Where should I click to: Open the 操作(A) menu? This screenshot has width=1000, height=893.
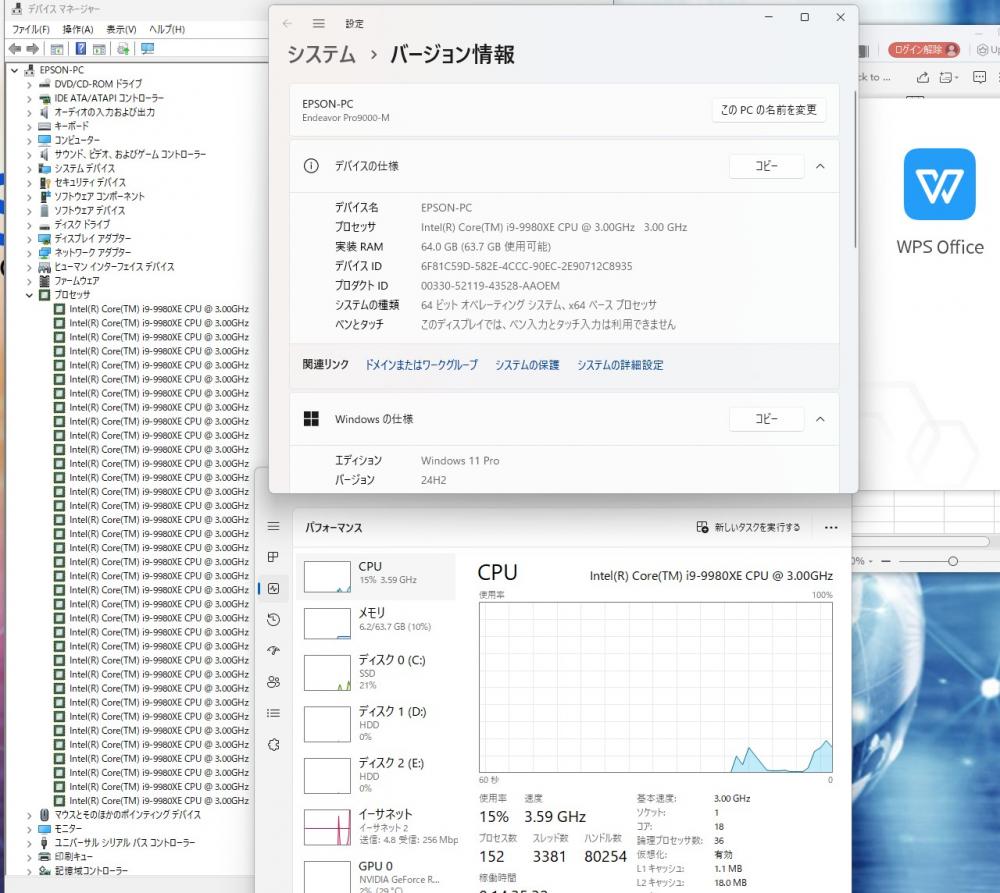tap(78, 29)
